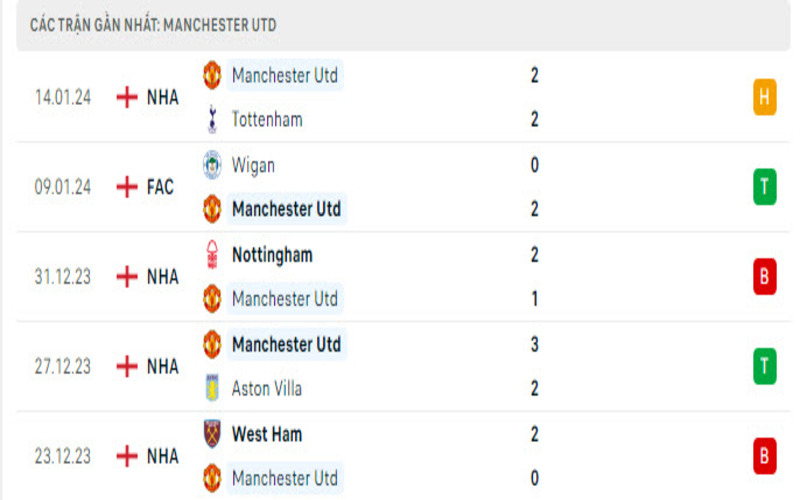The height and width of the screenshot is (500, 800).
Task: Click the Tottenham club crest icon
Action: (212, 119)
